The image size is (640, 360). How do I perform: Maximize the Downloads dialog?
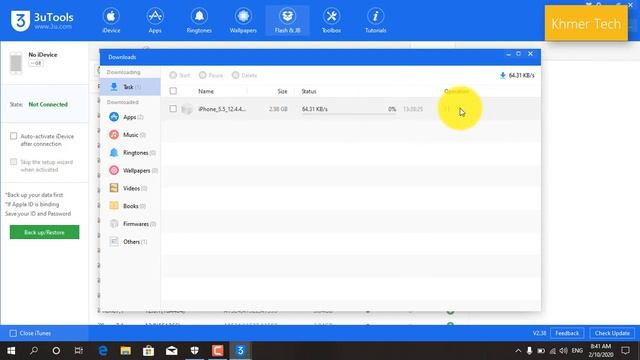coord(518,54)
